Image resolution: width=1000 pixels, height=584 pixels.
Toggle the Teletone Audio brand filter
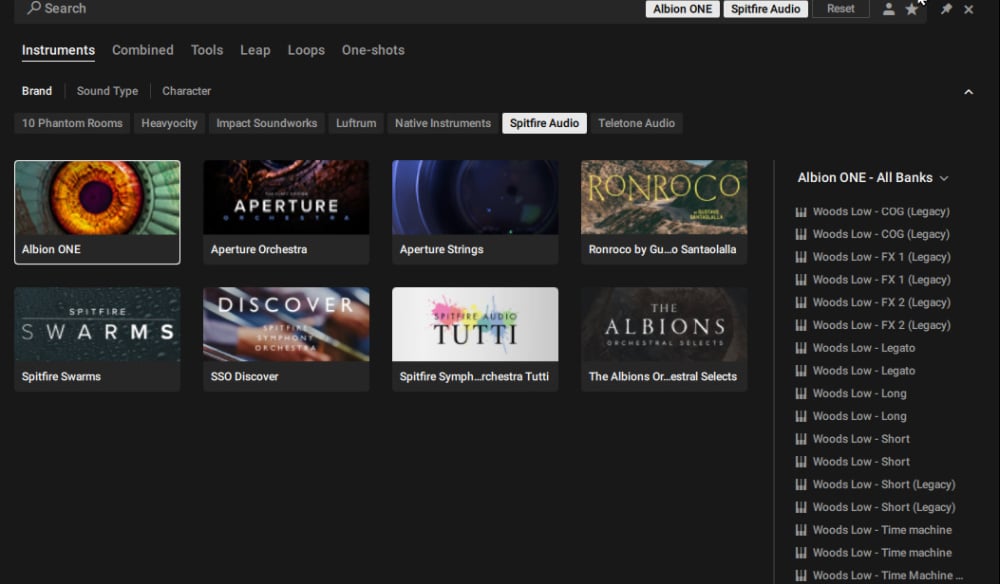(x=636, y=123)
